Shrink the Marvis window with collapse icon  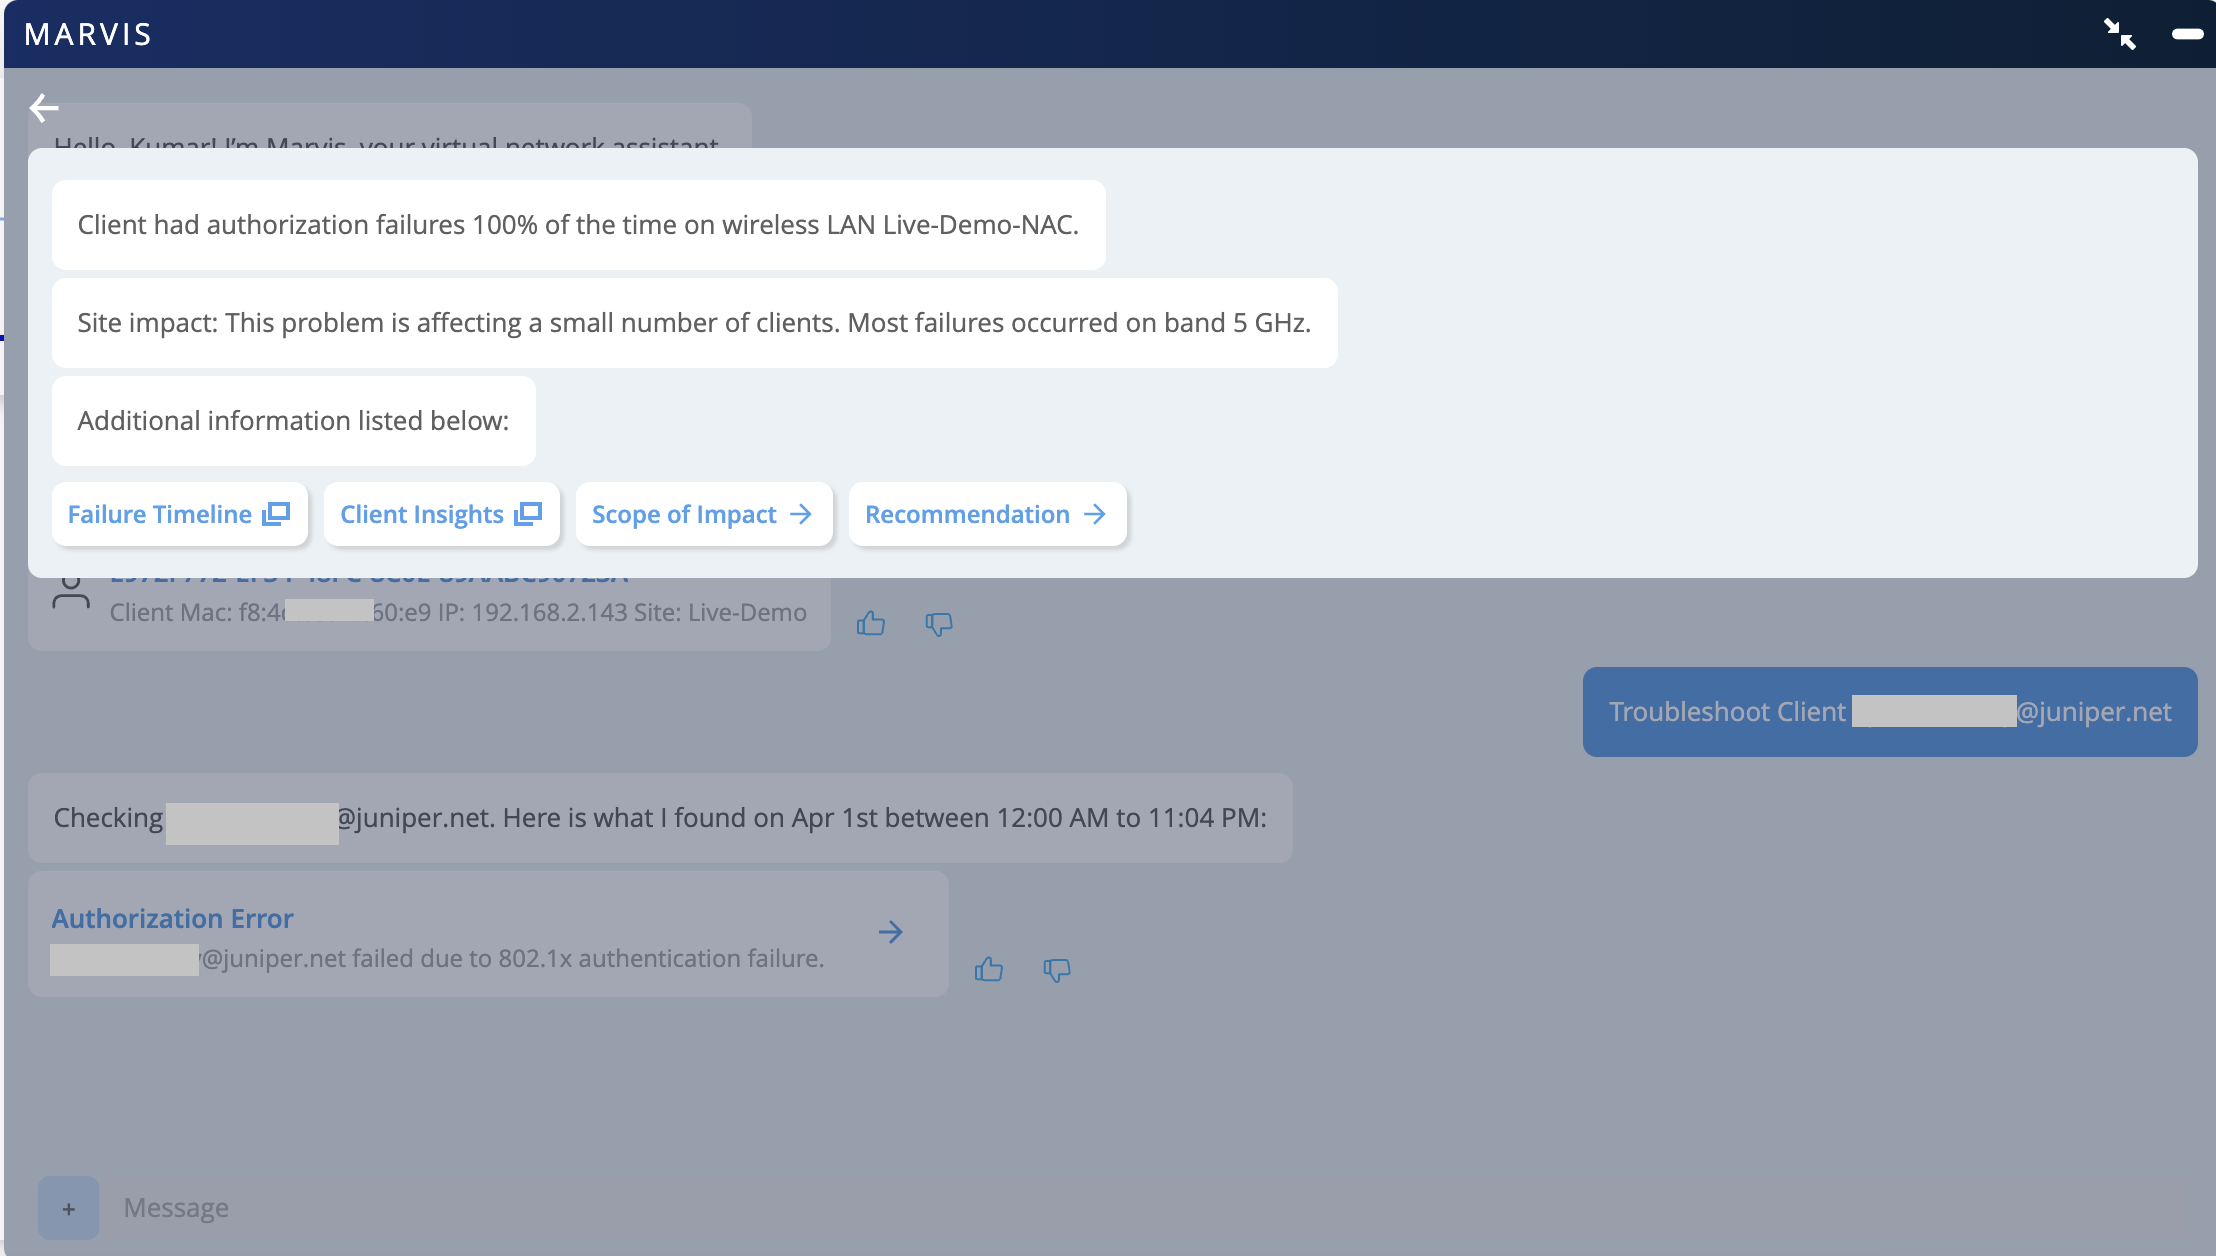click(2119, 34)
